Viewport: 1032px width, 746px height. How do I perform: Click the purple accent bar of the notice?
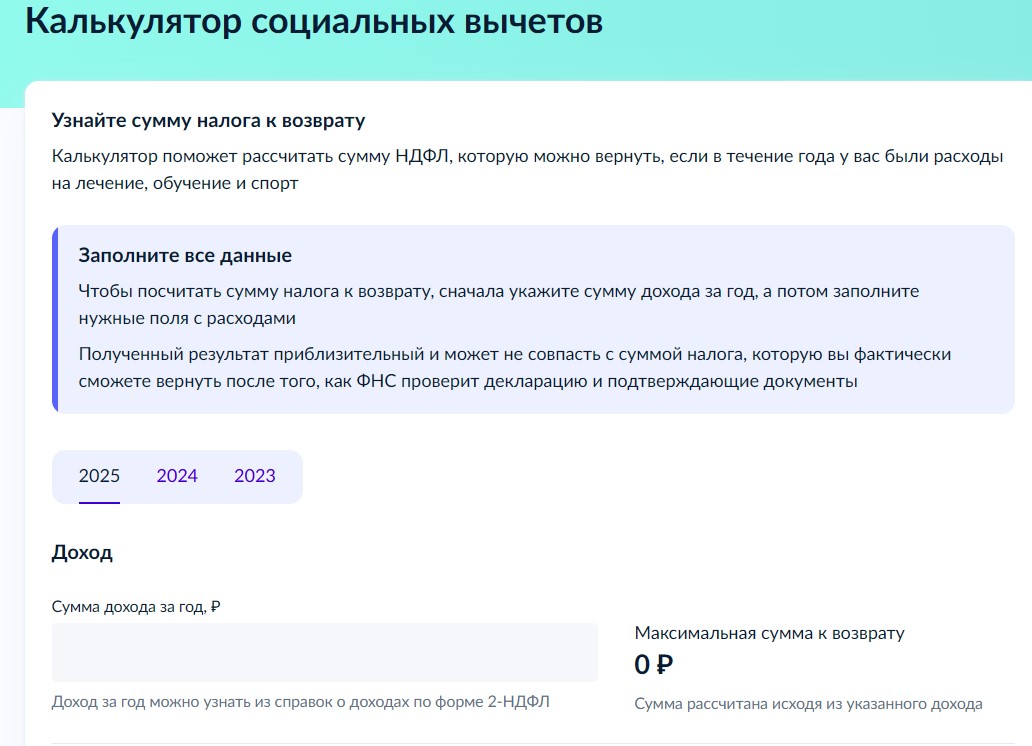(55, 320)
